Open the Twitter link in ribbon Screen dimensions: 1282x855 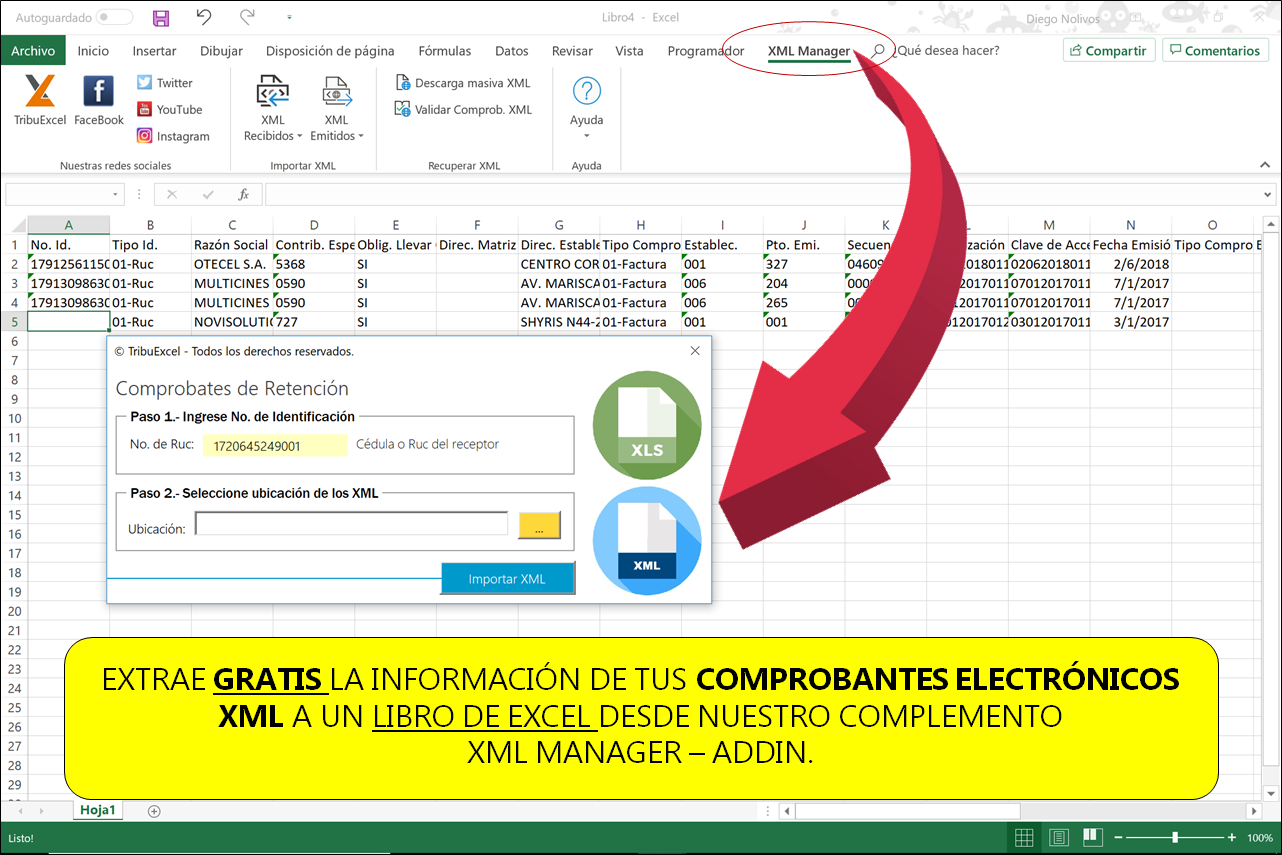165,83
